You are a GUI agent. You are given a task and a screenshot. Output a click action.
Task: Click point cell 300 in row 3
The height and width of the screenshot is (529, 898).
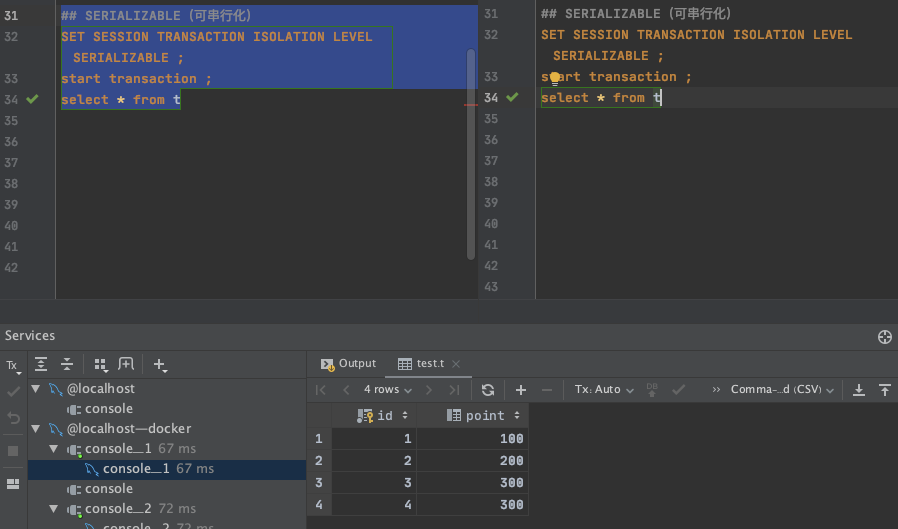click(472, 483)
